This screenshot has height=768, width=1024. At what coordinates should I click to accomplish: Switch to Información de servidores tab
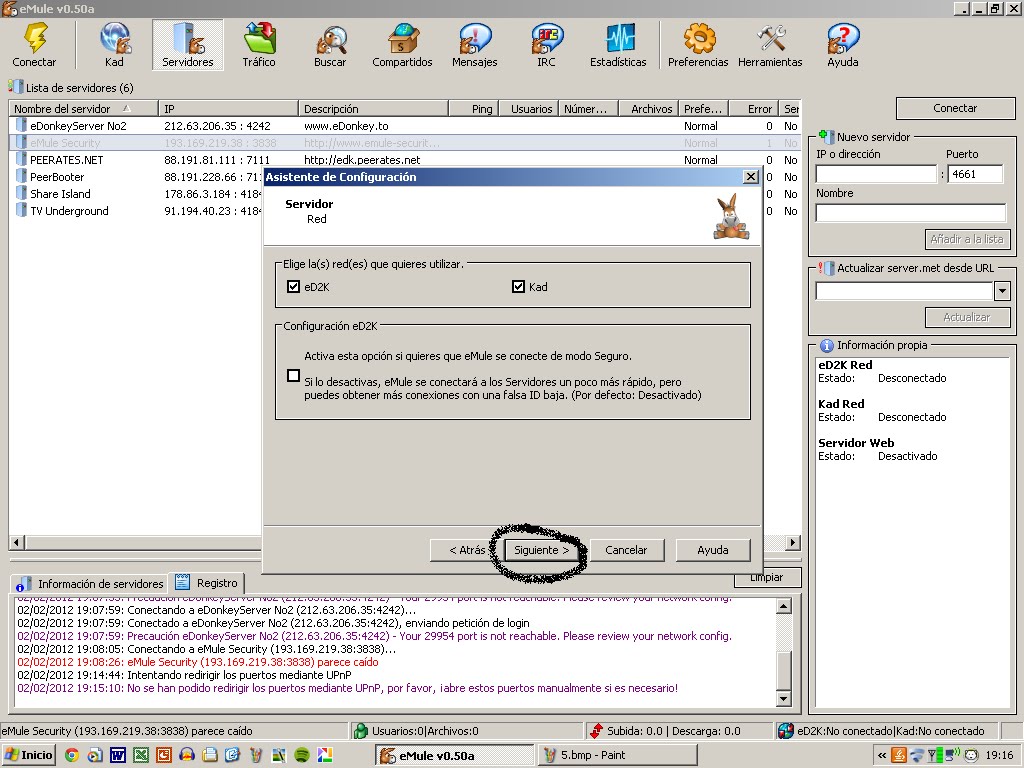tap(90, 583)
